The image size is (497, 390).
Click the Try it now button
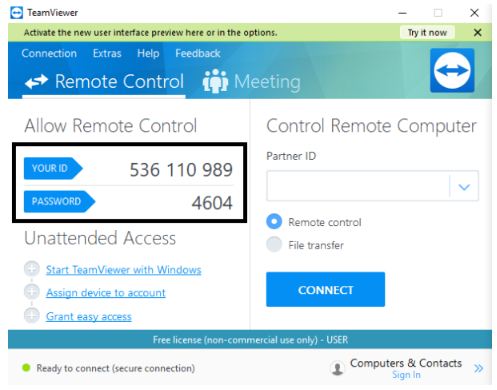tap(427, 32)
